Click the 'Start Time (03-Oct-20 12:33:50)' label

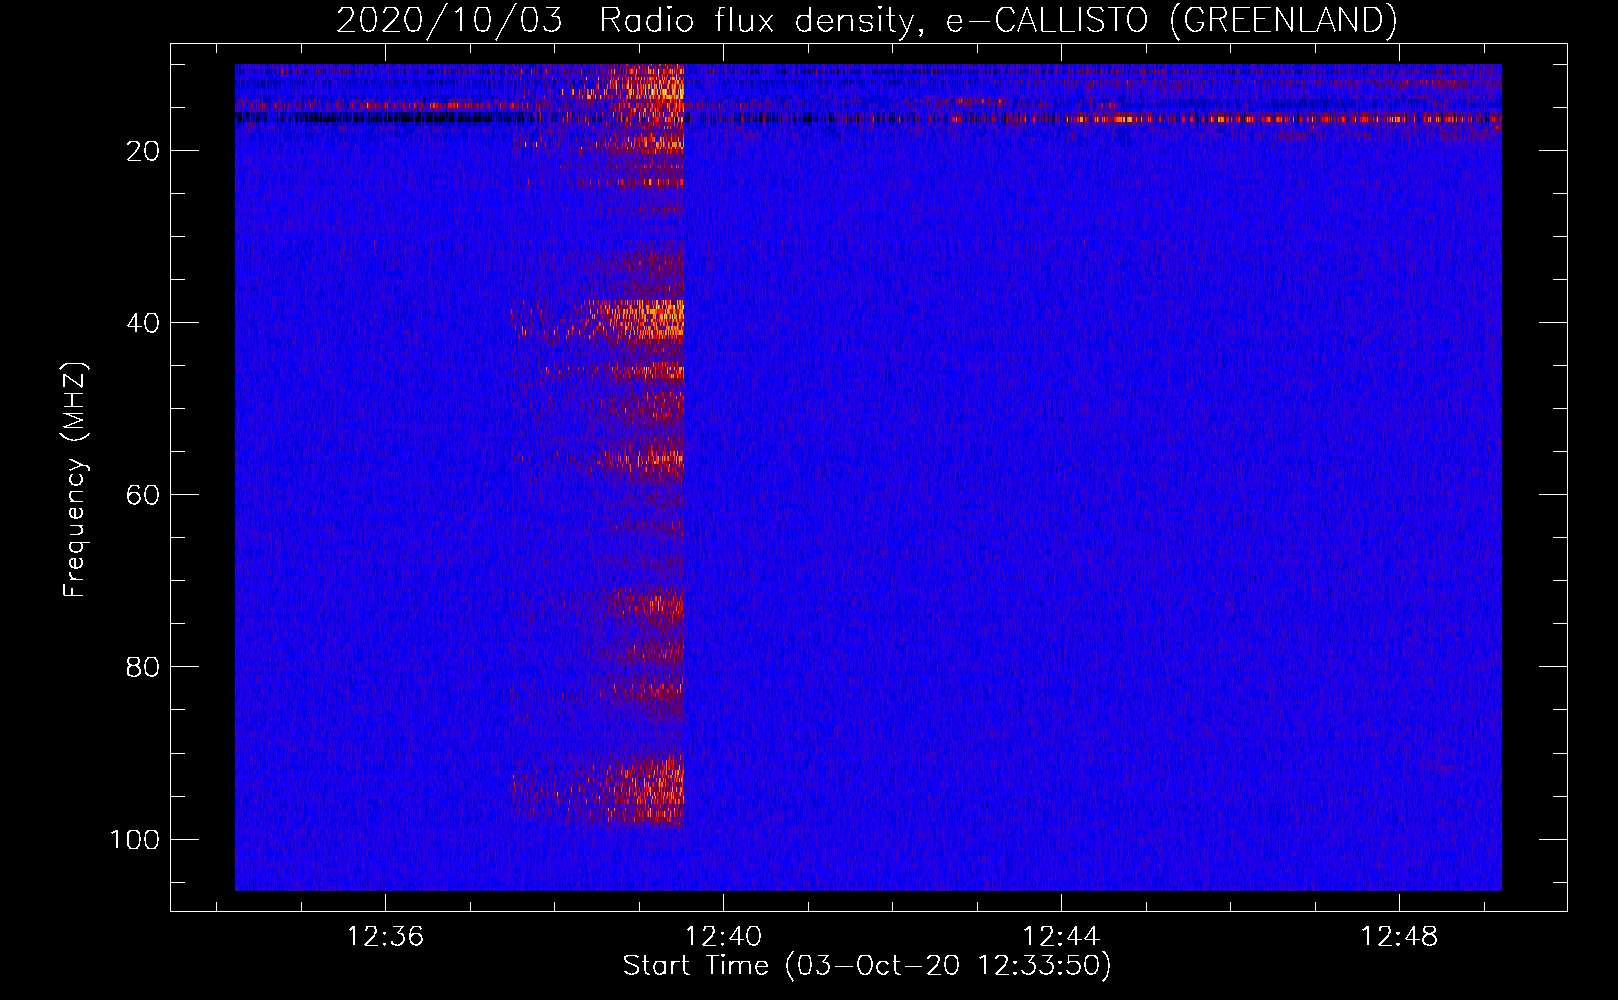[867, 966]
